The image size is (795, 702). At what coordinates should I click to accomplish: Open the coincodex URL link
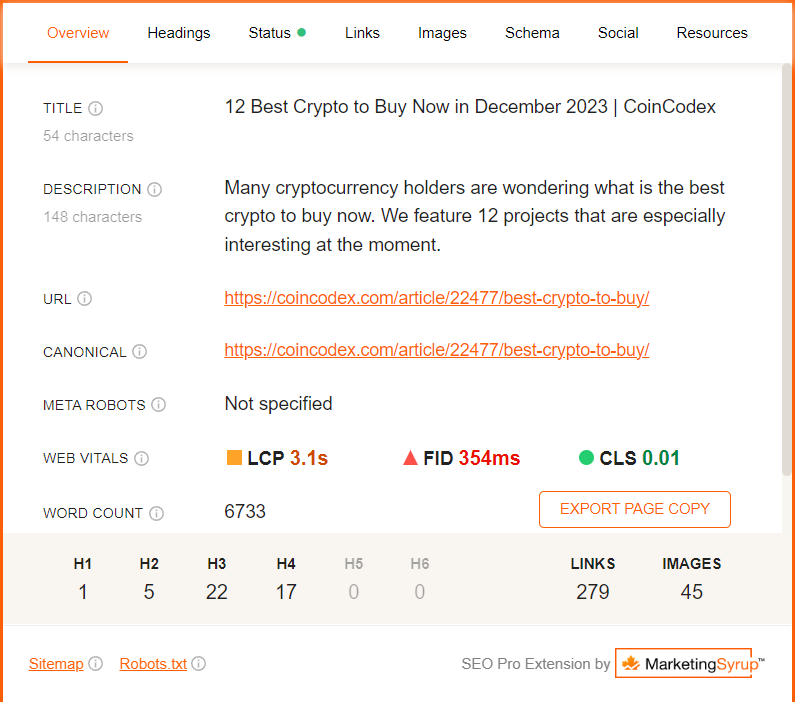click(x=437, y=298)
